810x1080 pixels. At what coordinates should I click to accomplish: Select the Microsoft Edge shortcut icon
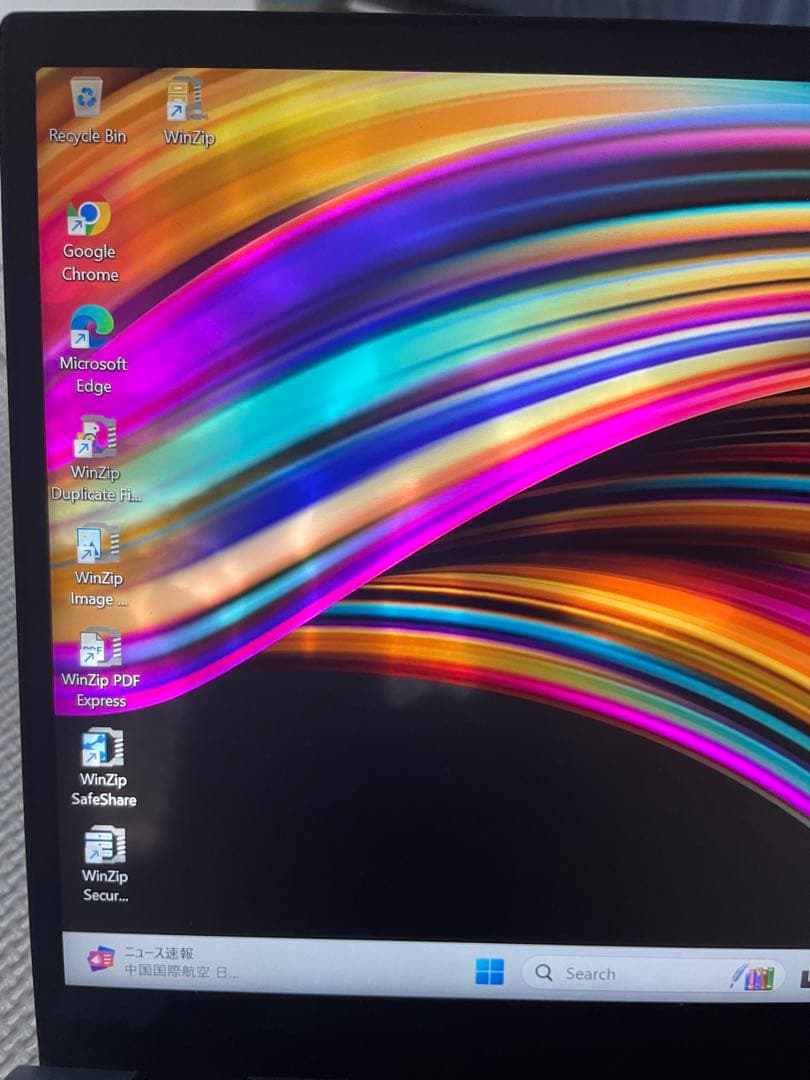[x=91, y=327]
